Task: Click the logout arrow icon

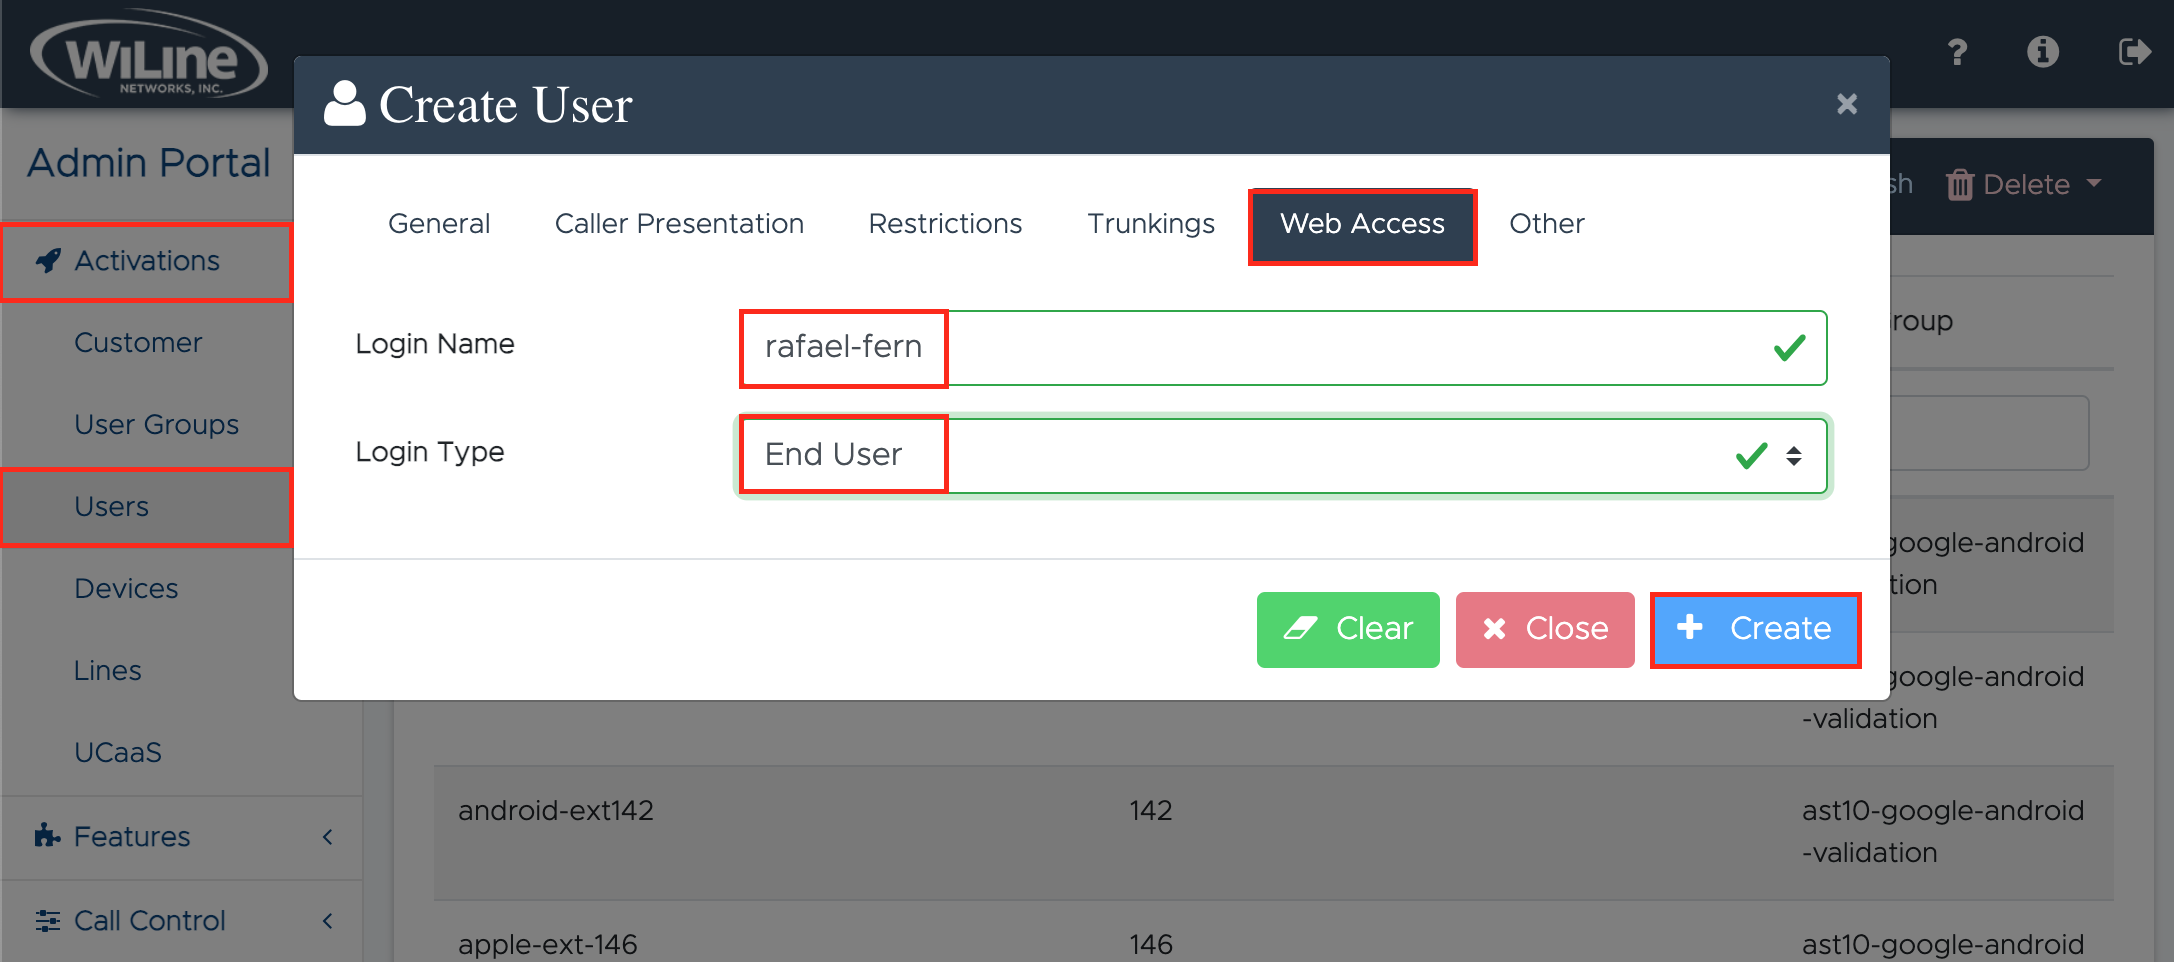Action: coord(2133,52)
